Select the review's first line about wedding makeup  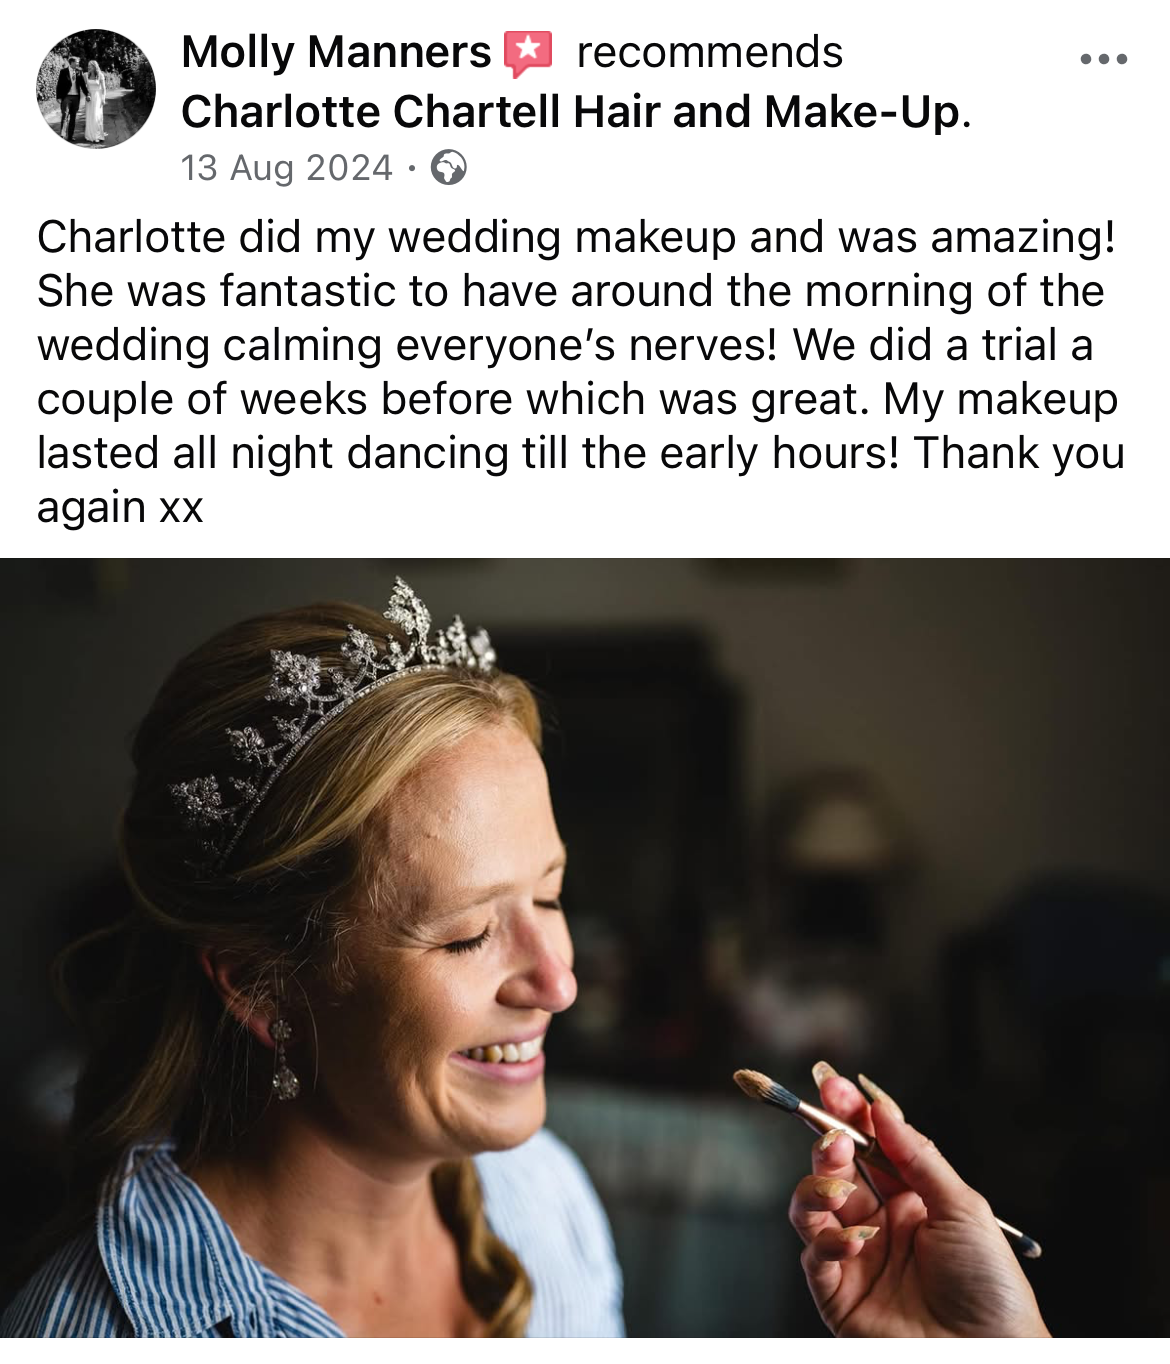click(x=576, y=237)
